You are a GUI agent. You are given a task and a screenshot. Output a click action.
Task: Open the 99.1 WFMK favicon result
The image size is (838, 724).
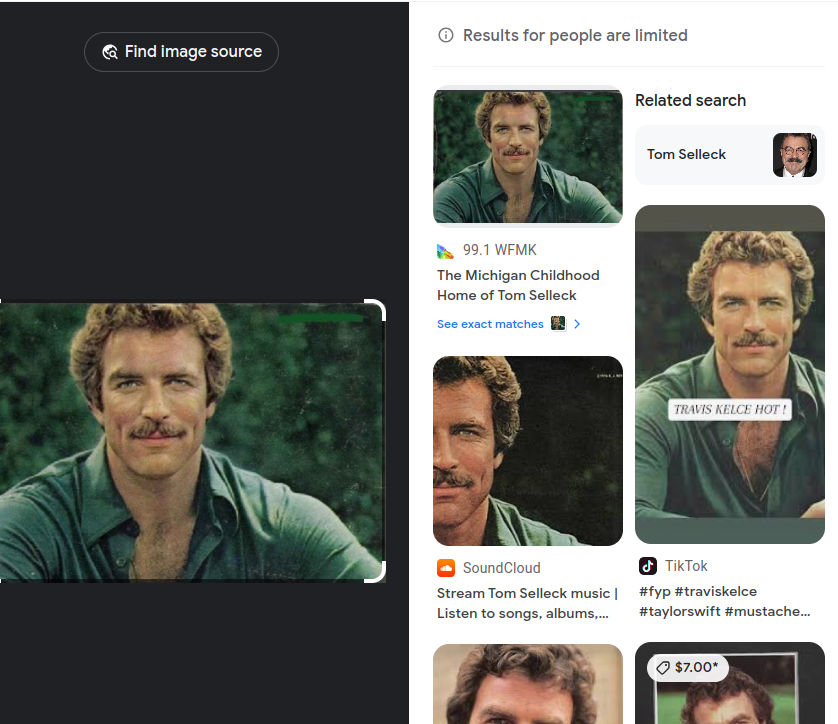pos(445,250)
